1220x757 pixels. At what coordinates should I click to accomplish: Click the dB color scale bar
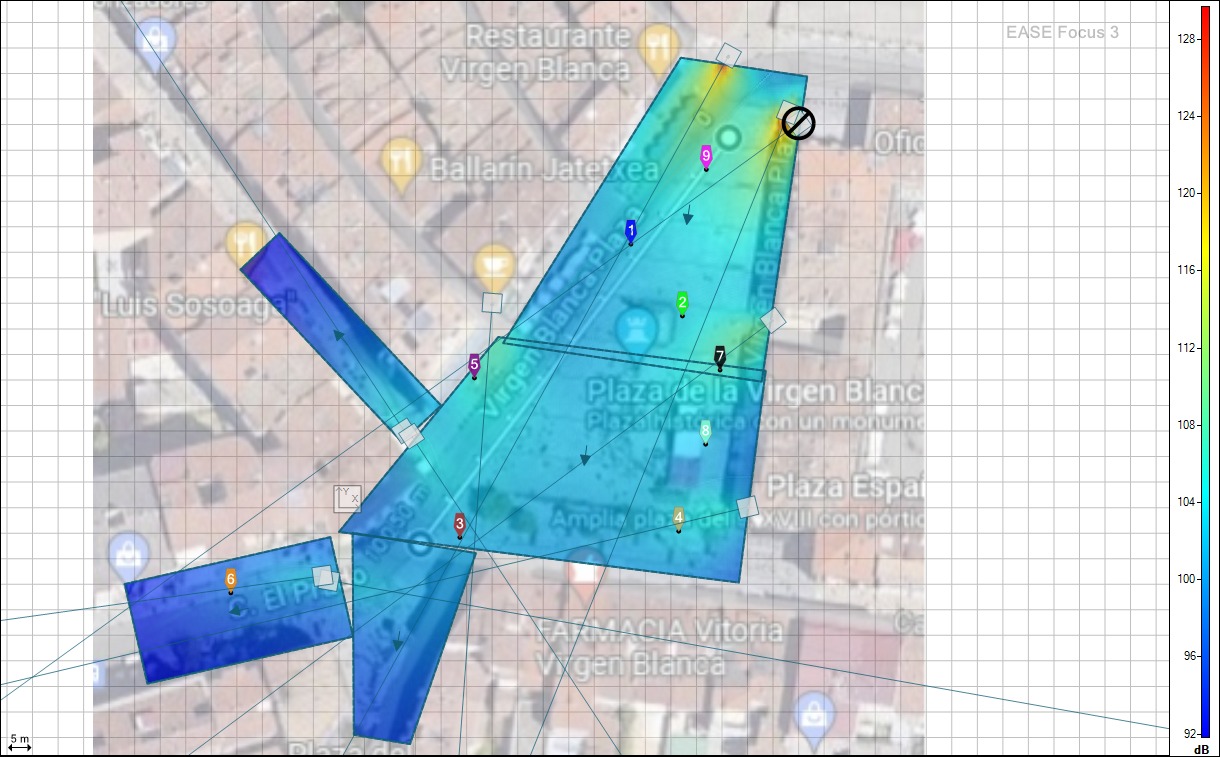pyautogui.click(x=1205, y=370)
